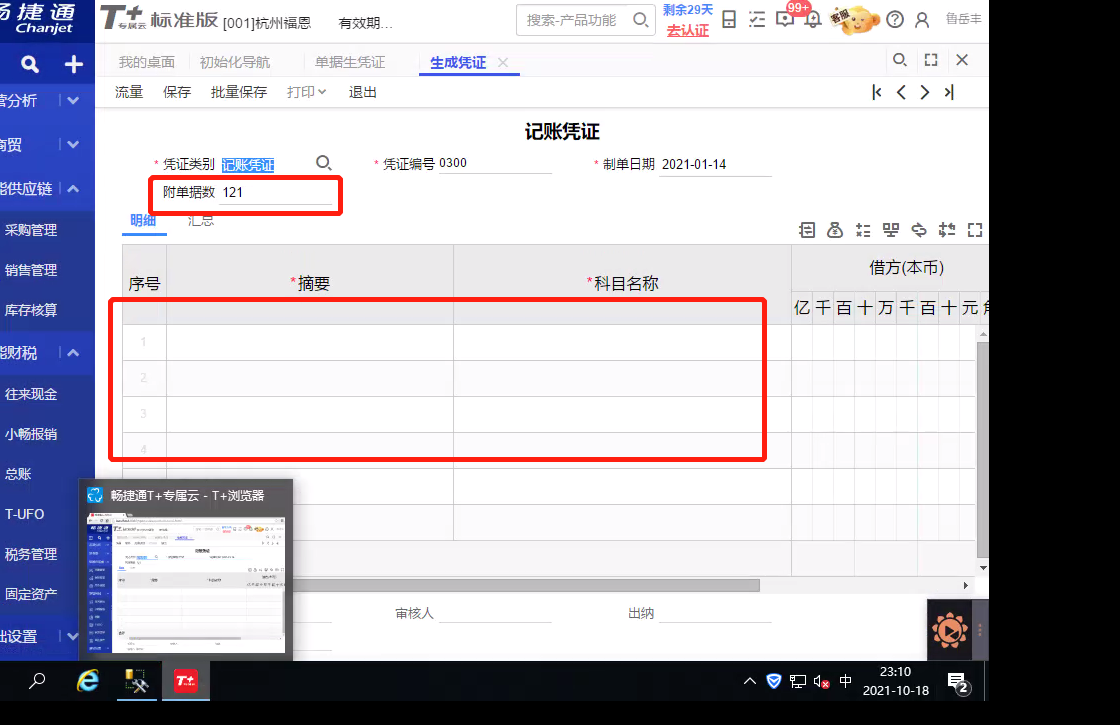Open 销售管理 in the sidebar
This screenshot has width=1120, height=725.
[x=31, y=270]
